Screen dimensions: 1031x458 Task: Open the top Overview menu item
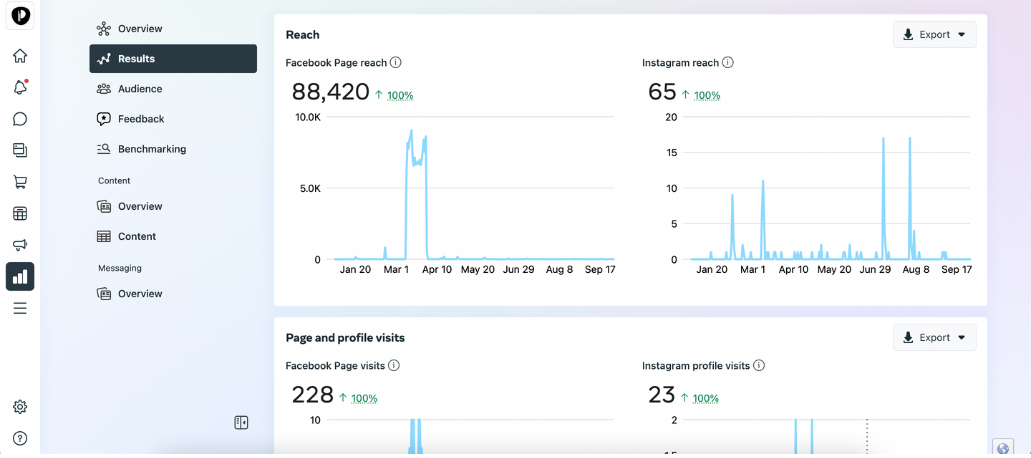pos(173,29)
